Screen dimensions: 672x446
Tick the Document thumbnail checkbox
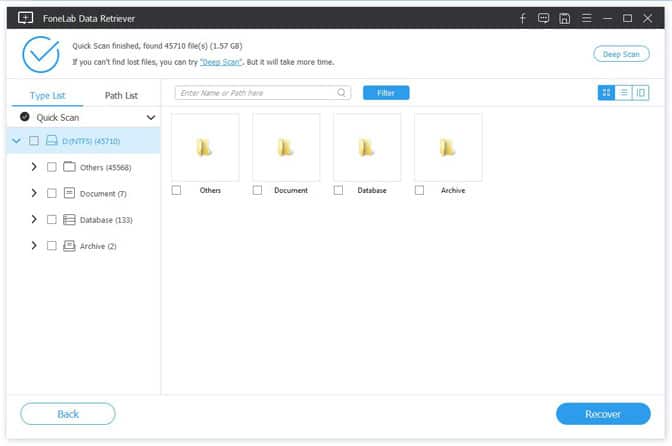257,190
